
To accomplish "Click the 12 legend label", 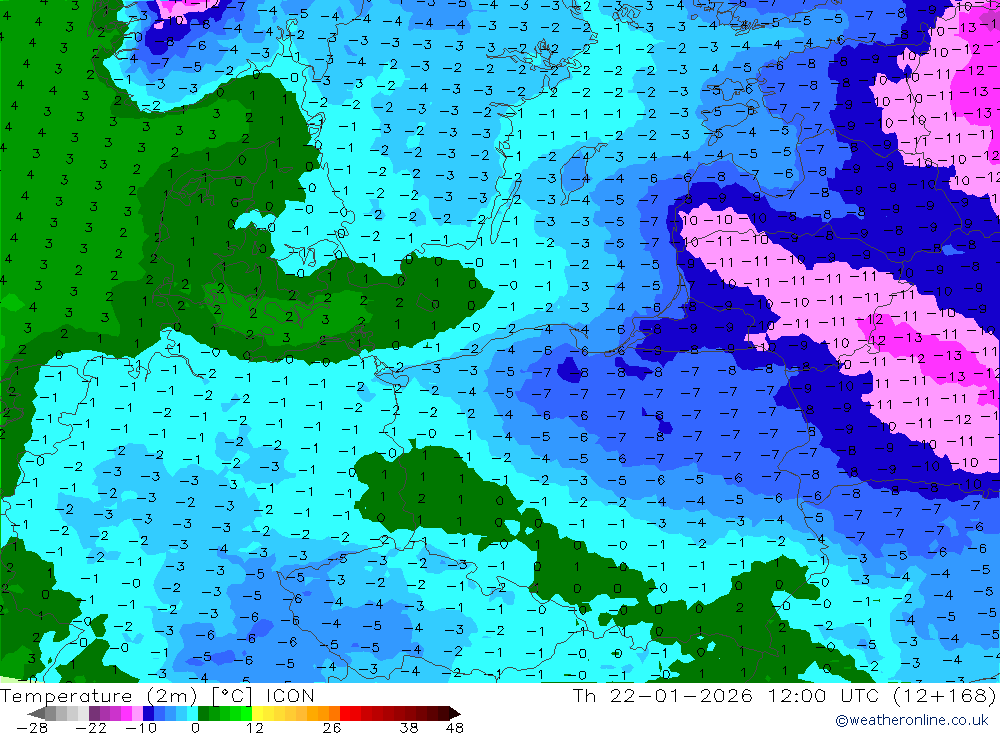I will (255, 727).
